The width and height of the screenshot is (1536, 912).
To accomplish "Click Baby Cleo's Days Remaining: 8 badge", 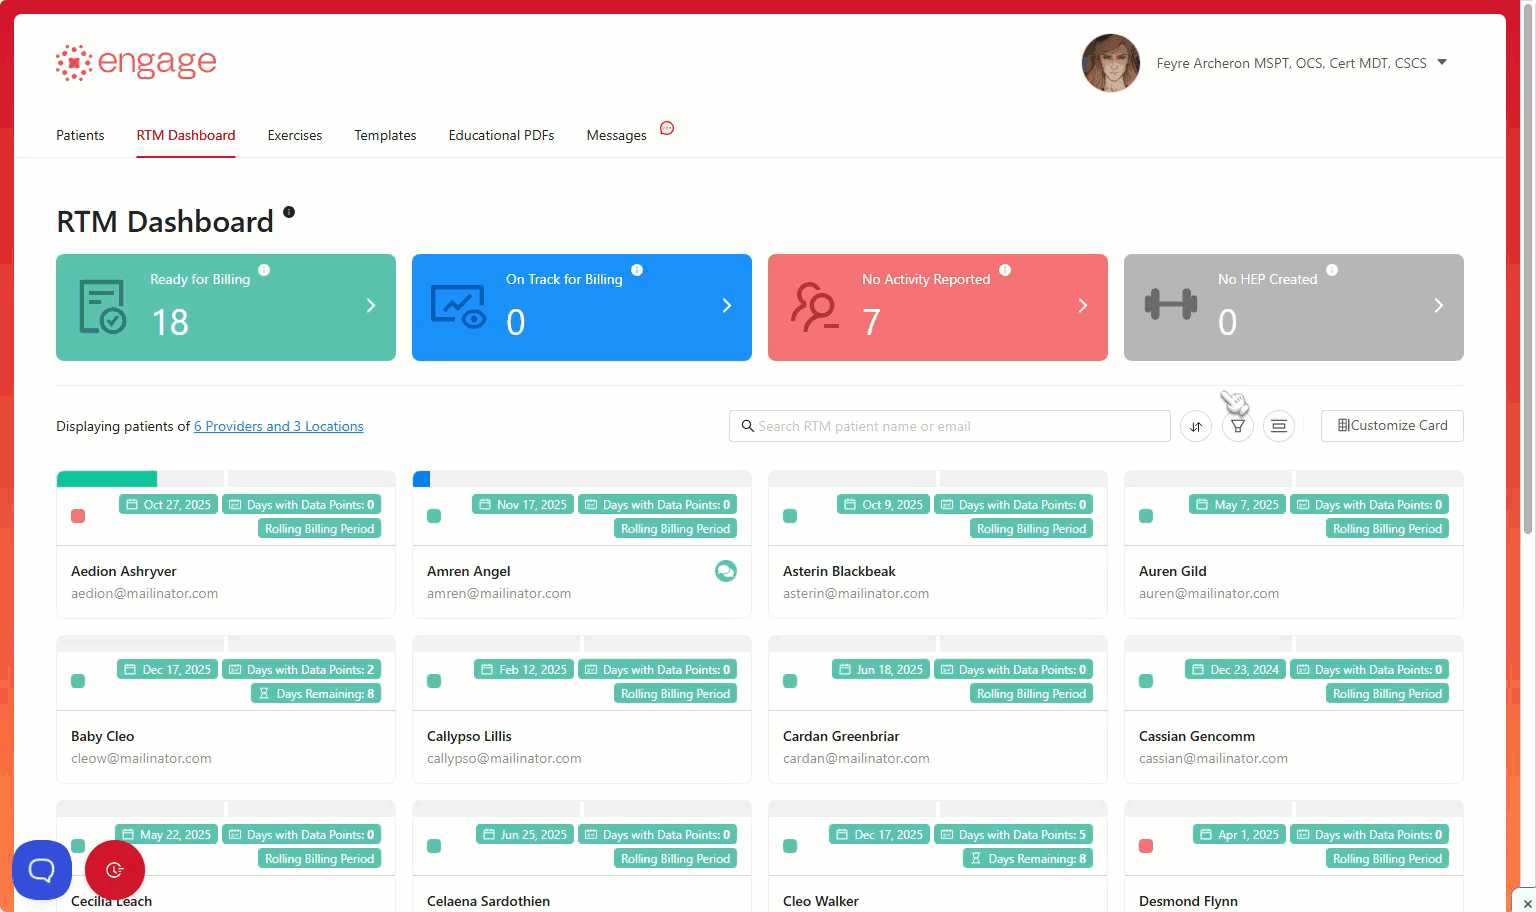I will click(316, 693).
